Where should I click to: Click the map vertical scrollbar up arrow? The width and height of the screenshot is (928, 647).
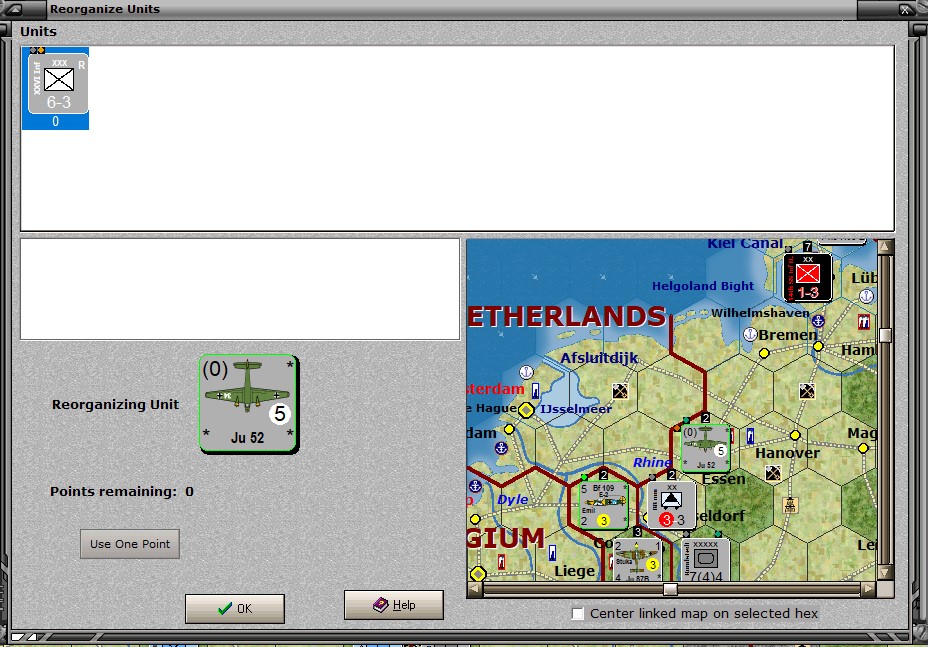click(885, 247)
